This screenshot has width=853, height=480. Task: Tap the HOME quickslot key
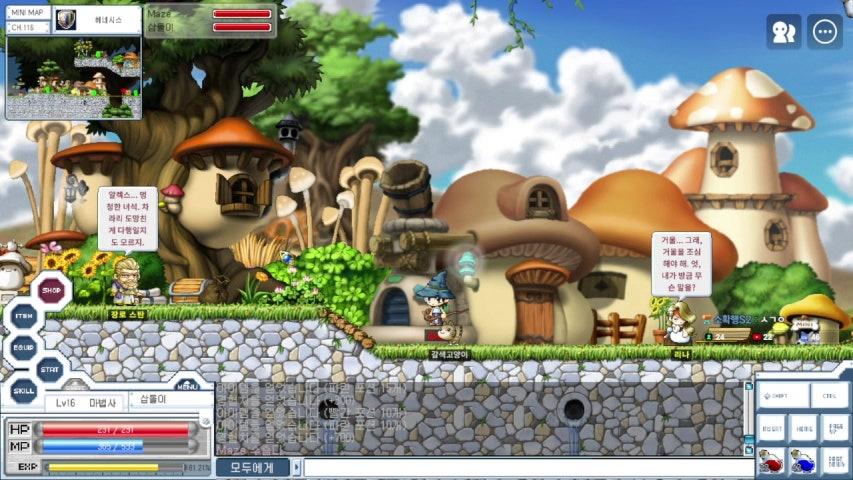click(804, 429)
